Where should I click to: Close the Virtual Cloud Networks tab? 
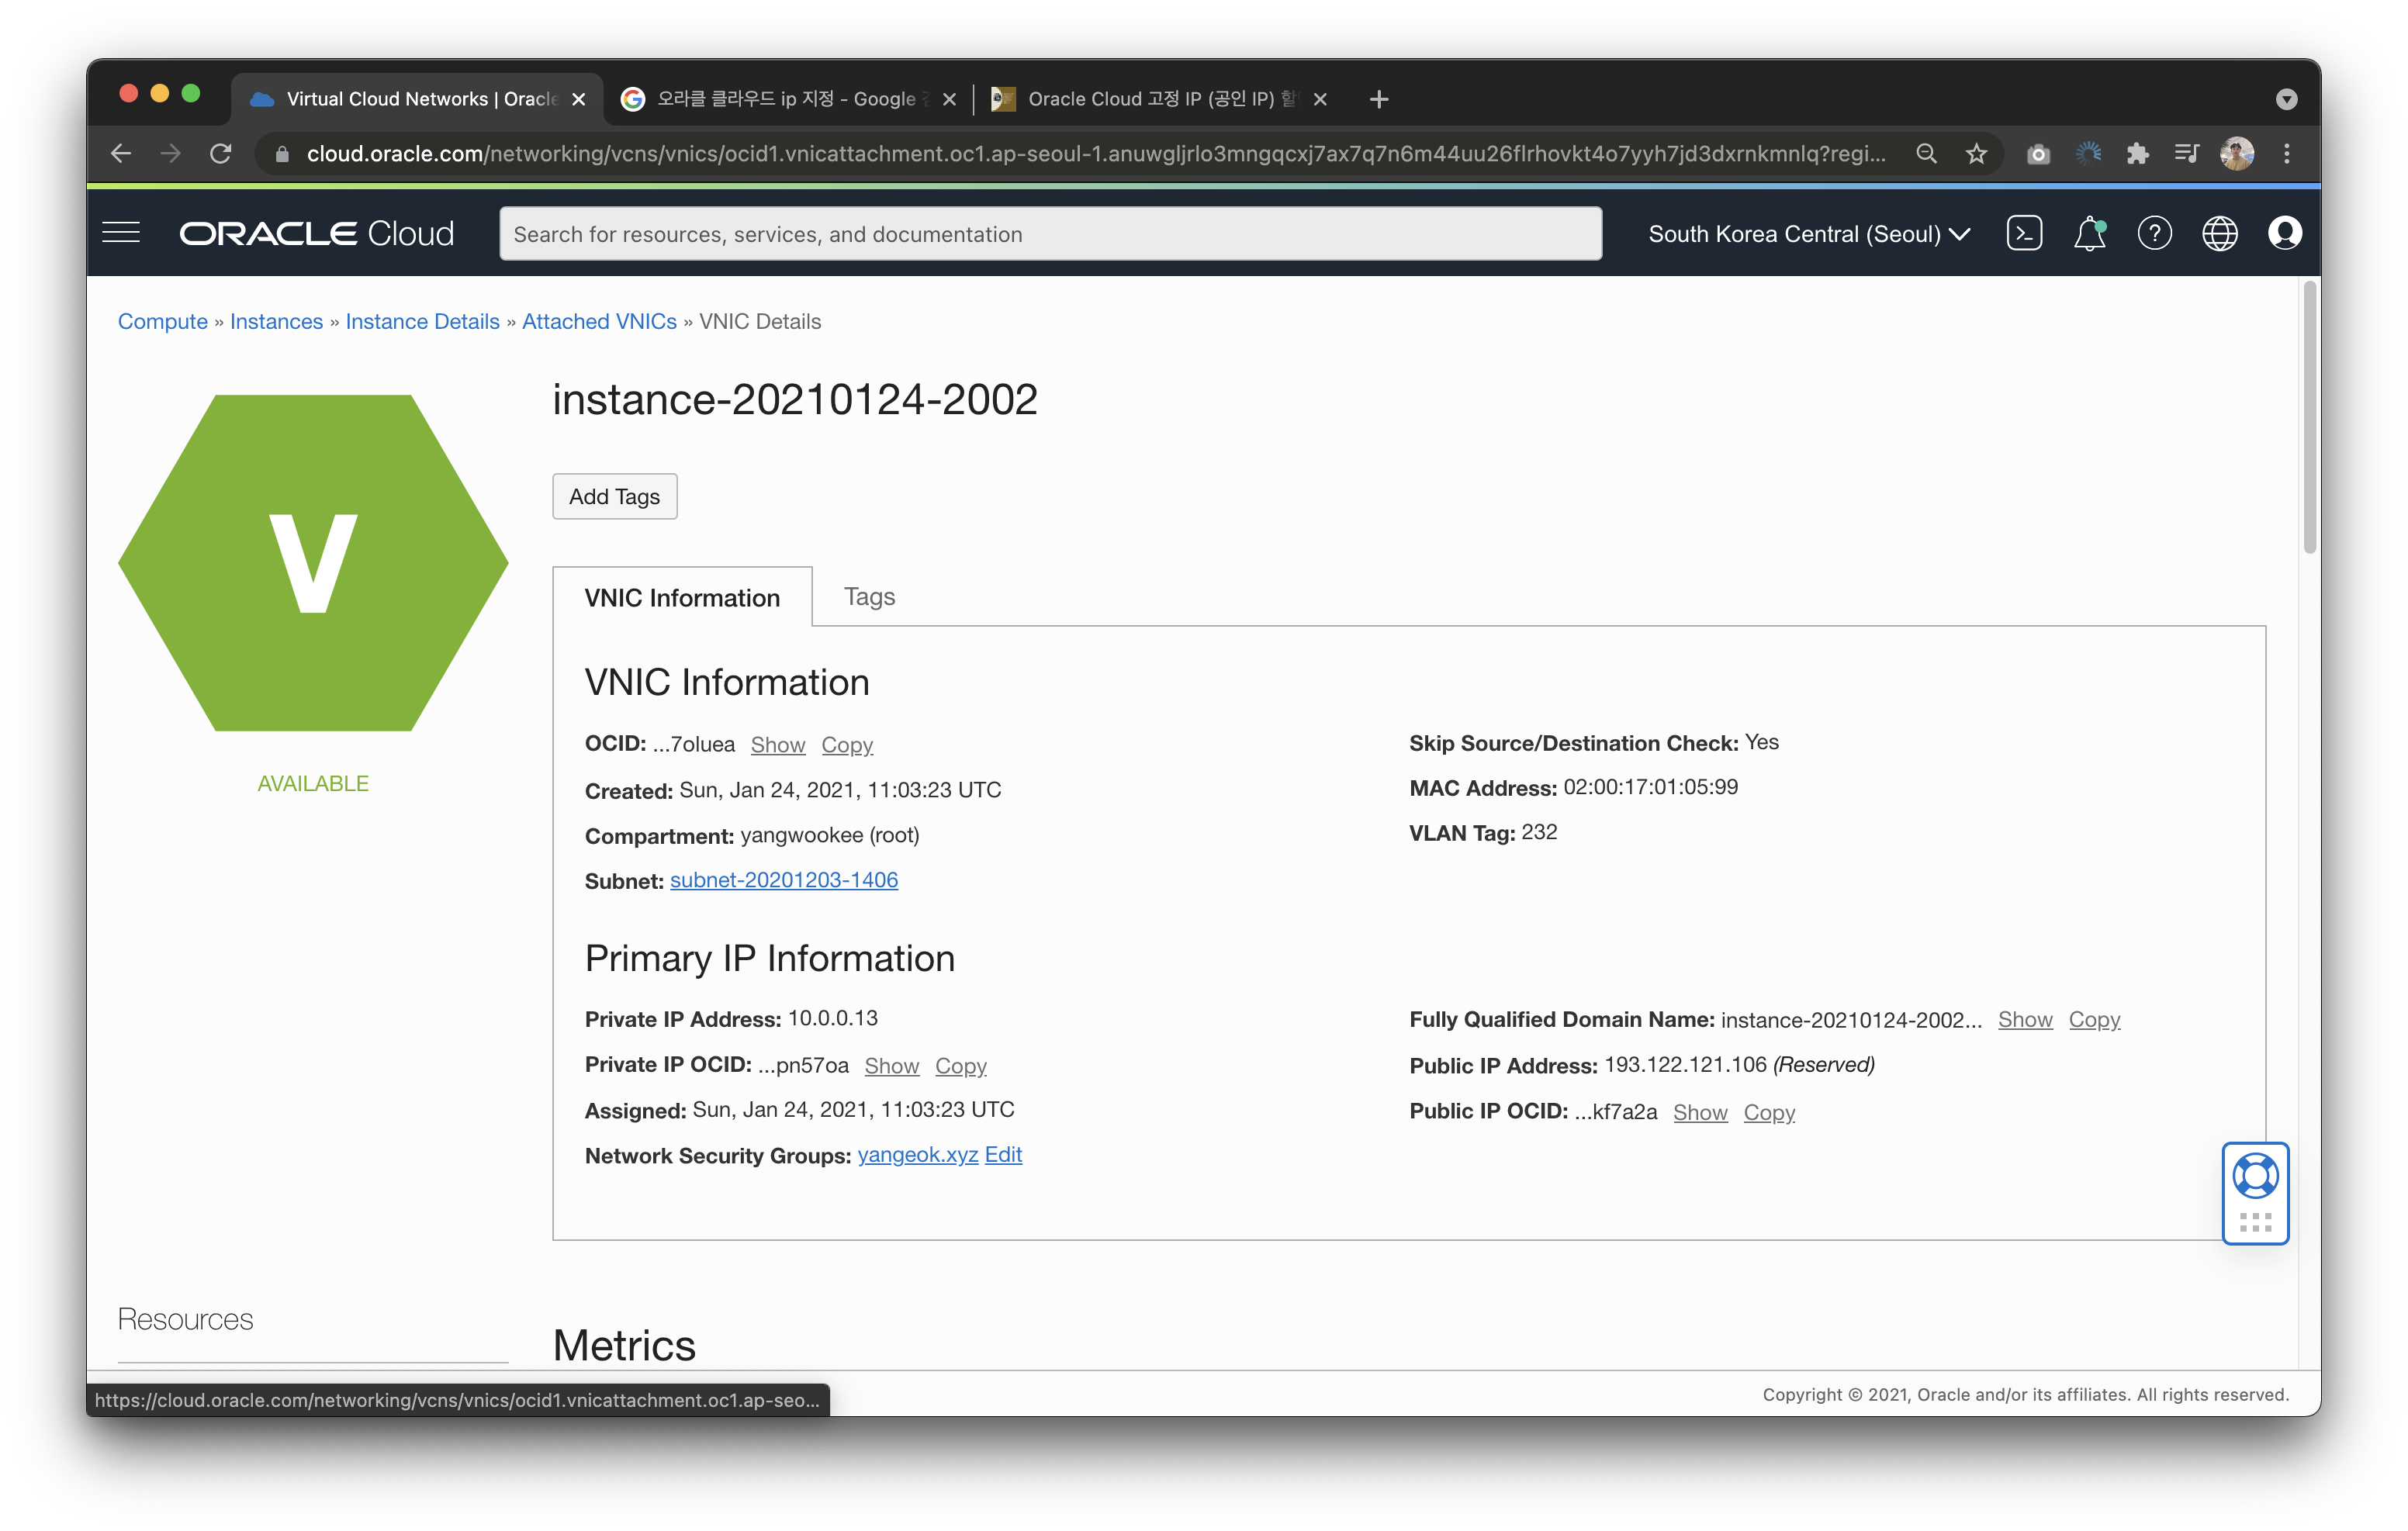click(x=578, y=99)
